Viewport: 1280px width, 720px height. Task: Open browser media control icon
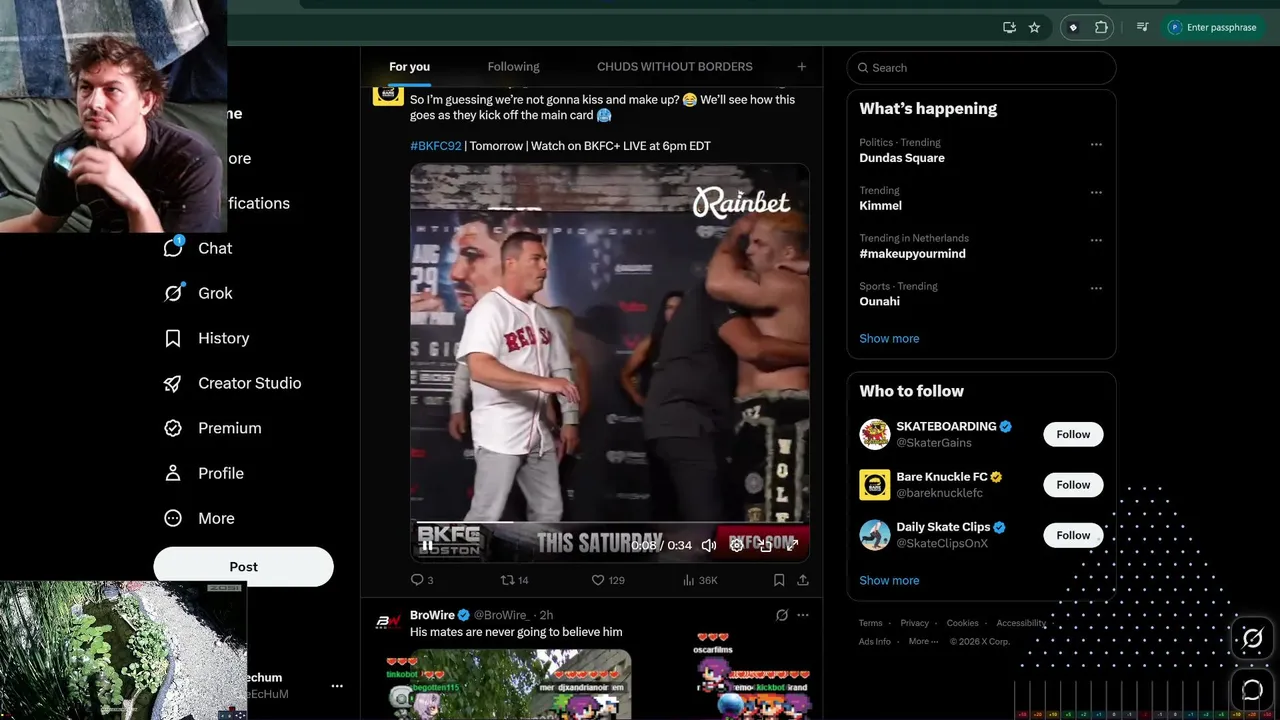coord(1143,28)
